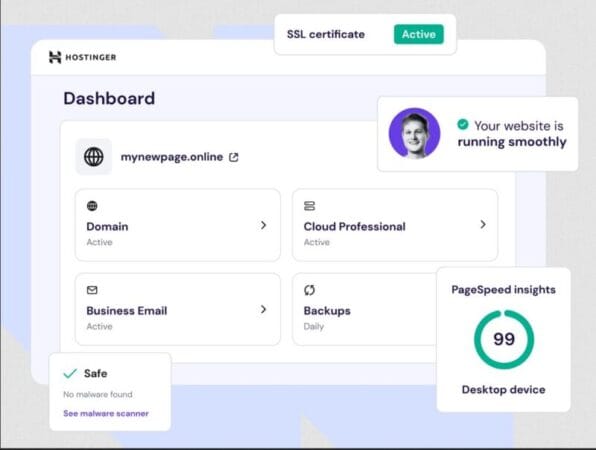Image resolution: width=596 pixels, height=450 pixels.
Task: Click the PageSpeed 99 score ring
Action: click(504, 339)
